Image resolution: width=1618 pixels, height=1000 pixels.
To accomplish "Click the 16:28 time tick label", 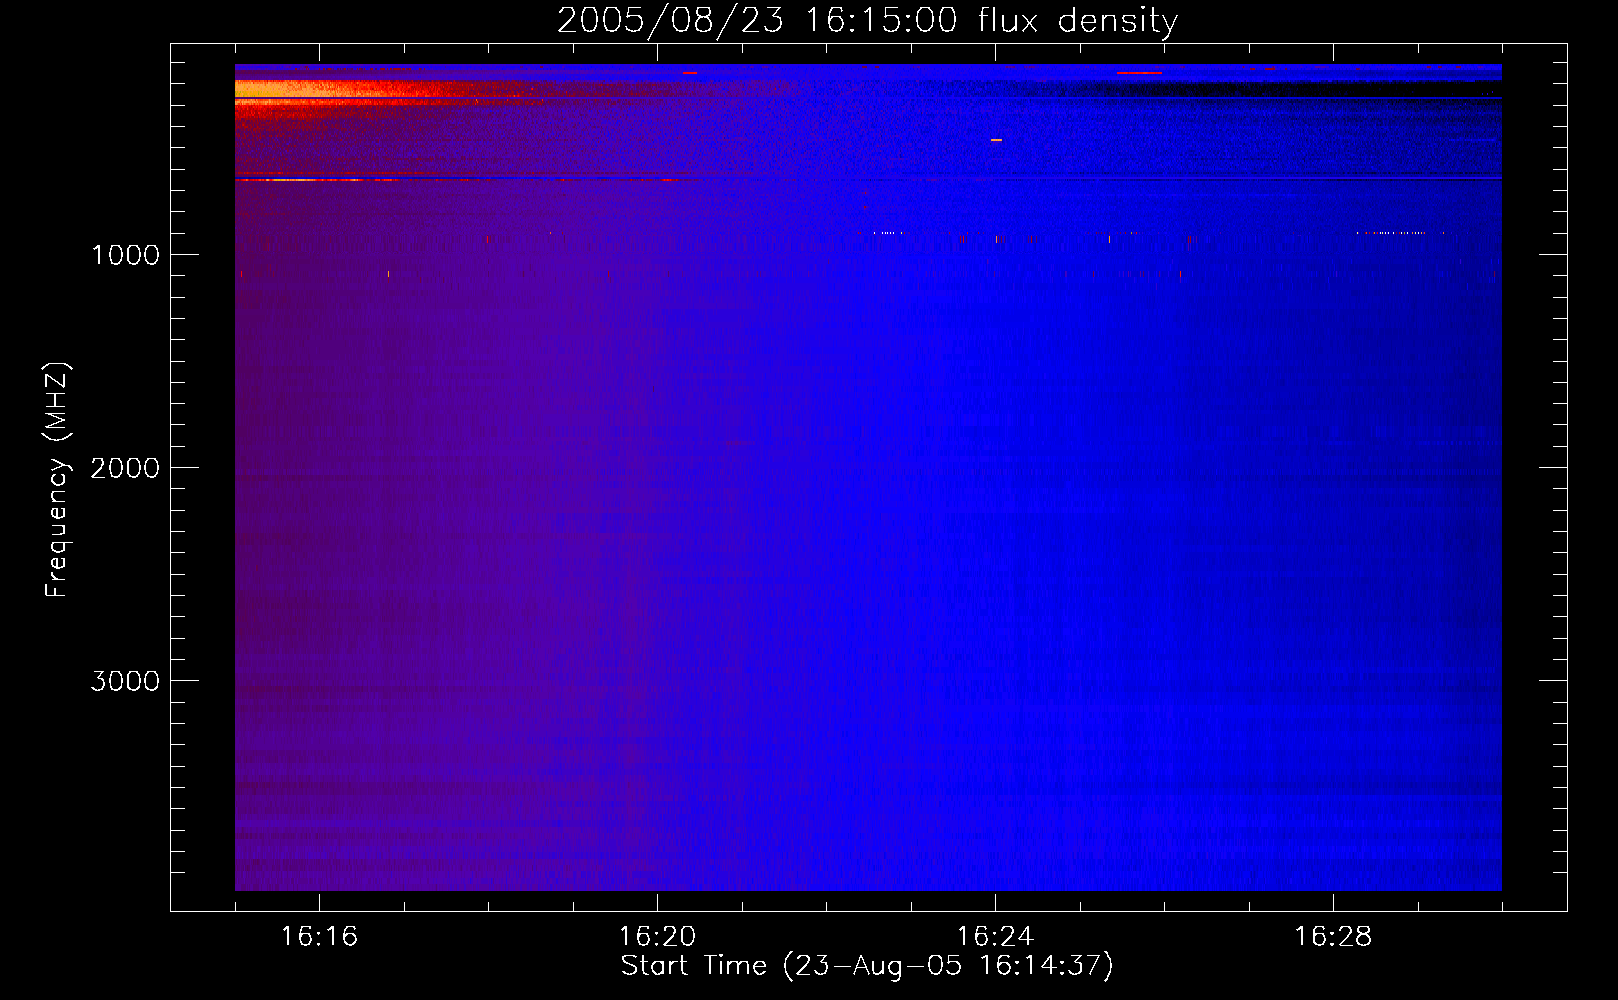I will pos(1333,937).
